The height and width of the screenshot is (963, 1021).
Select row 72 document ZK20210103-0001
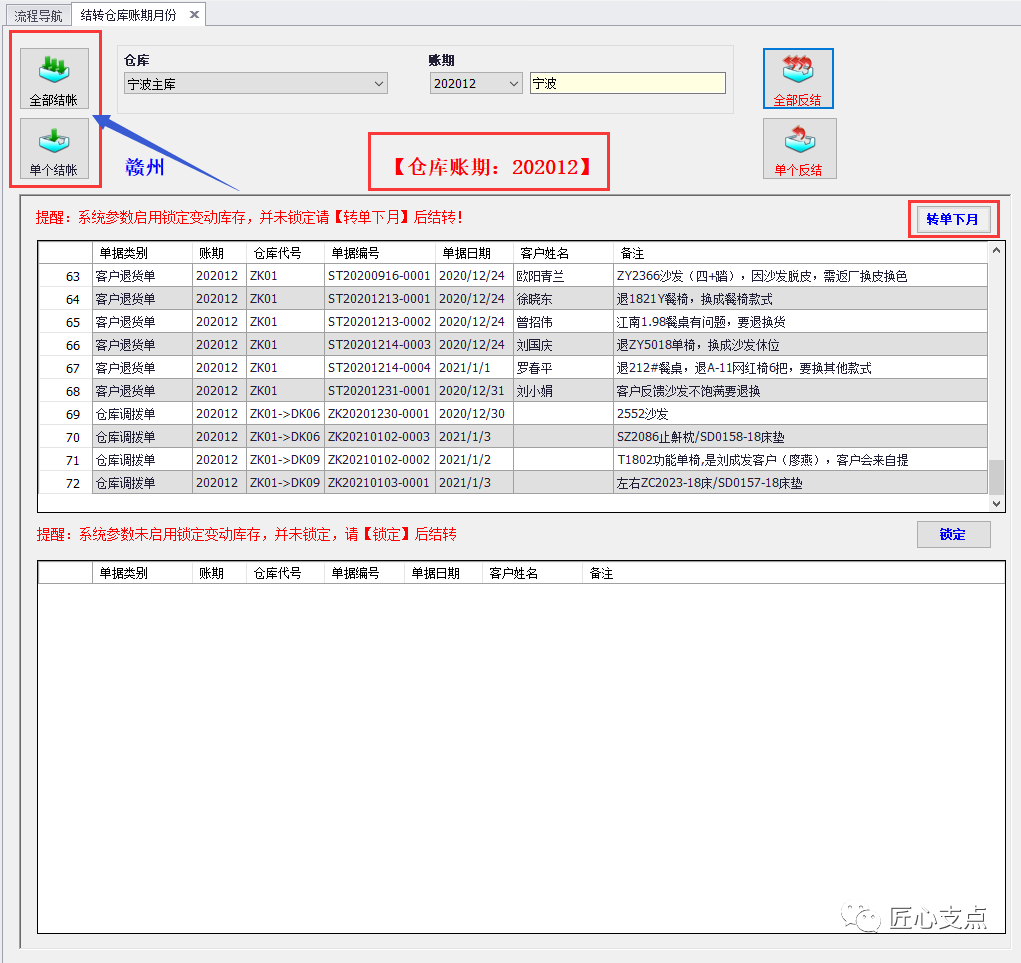pyautogui.click(x=379, y=483)
